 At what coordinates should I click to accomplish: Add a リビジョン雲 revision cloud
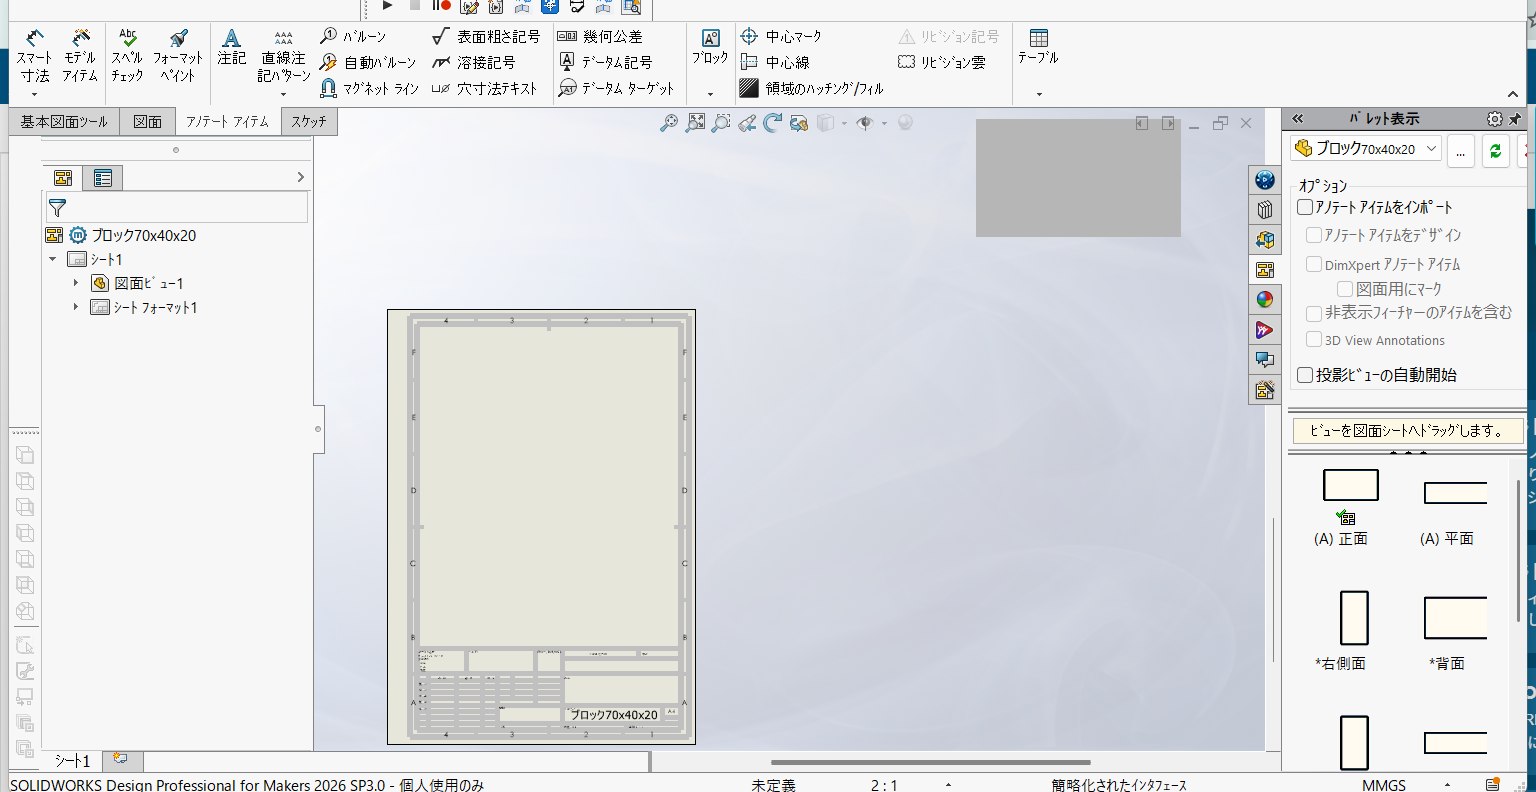(941, 62)
